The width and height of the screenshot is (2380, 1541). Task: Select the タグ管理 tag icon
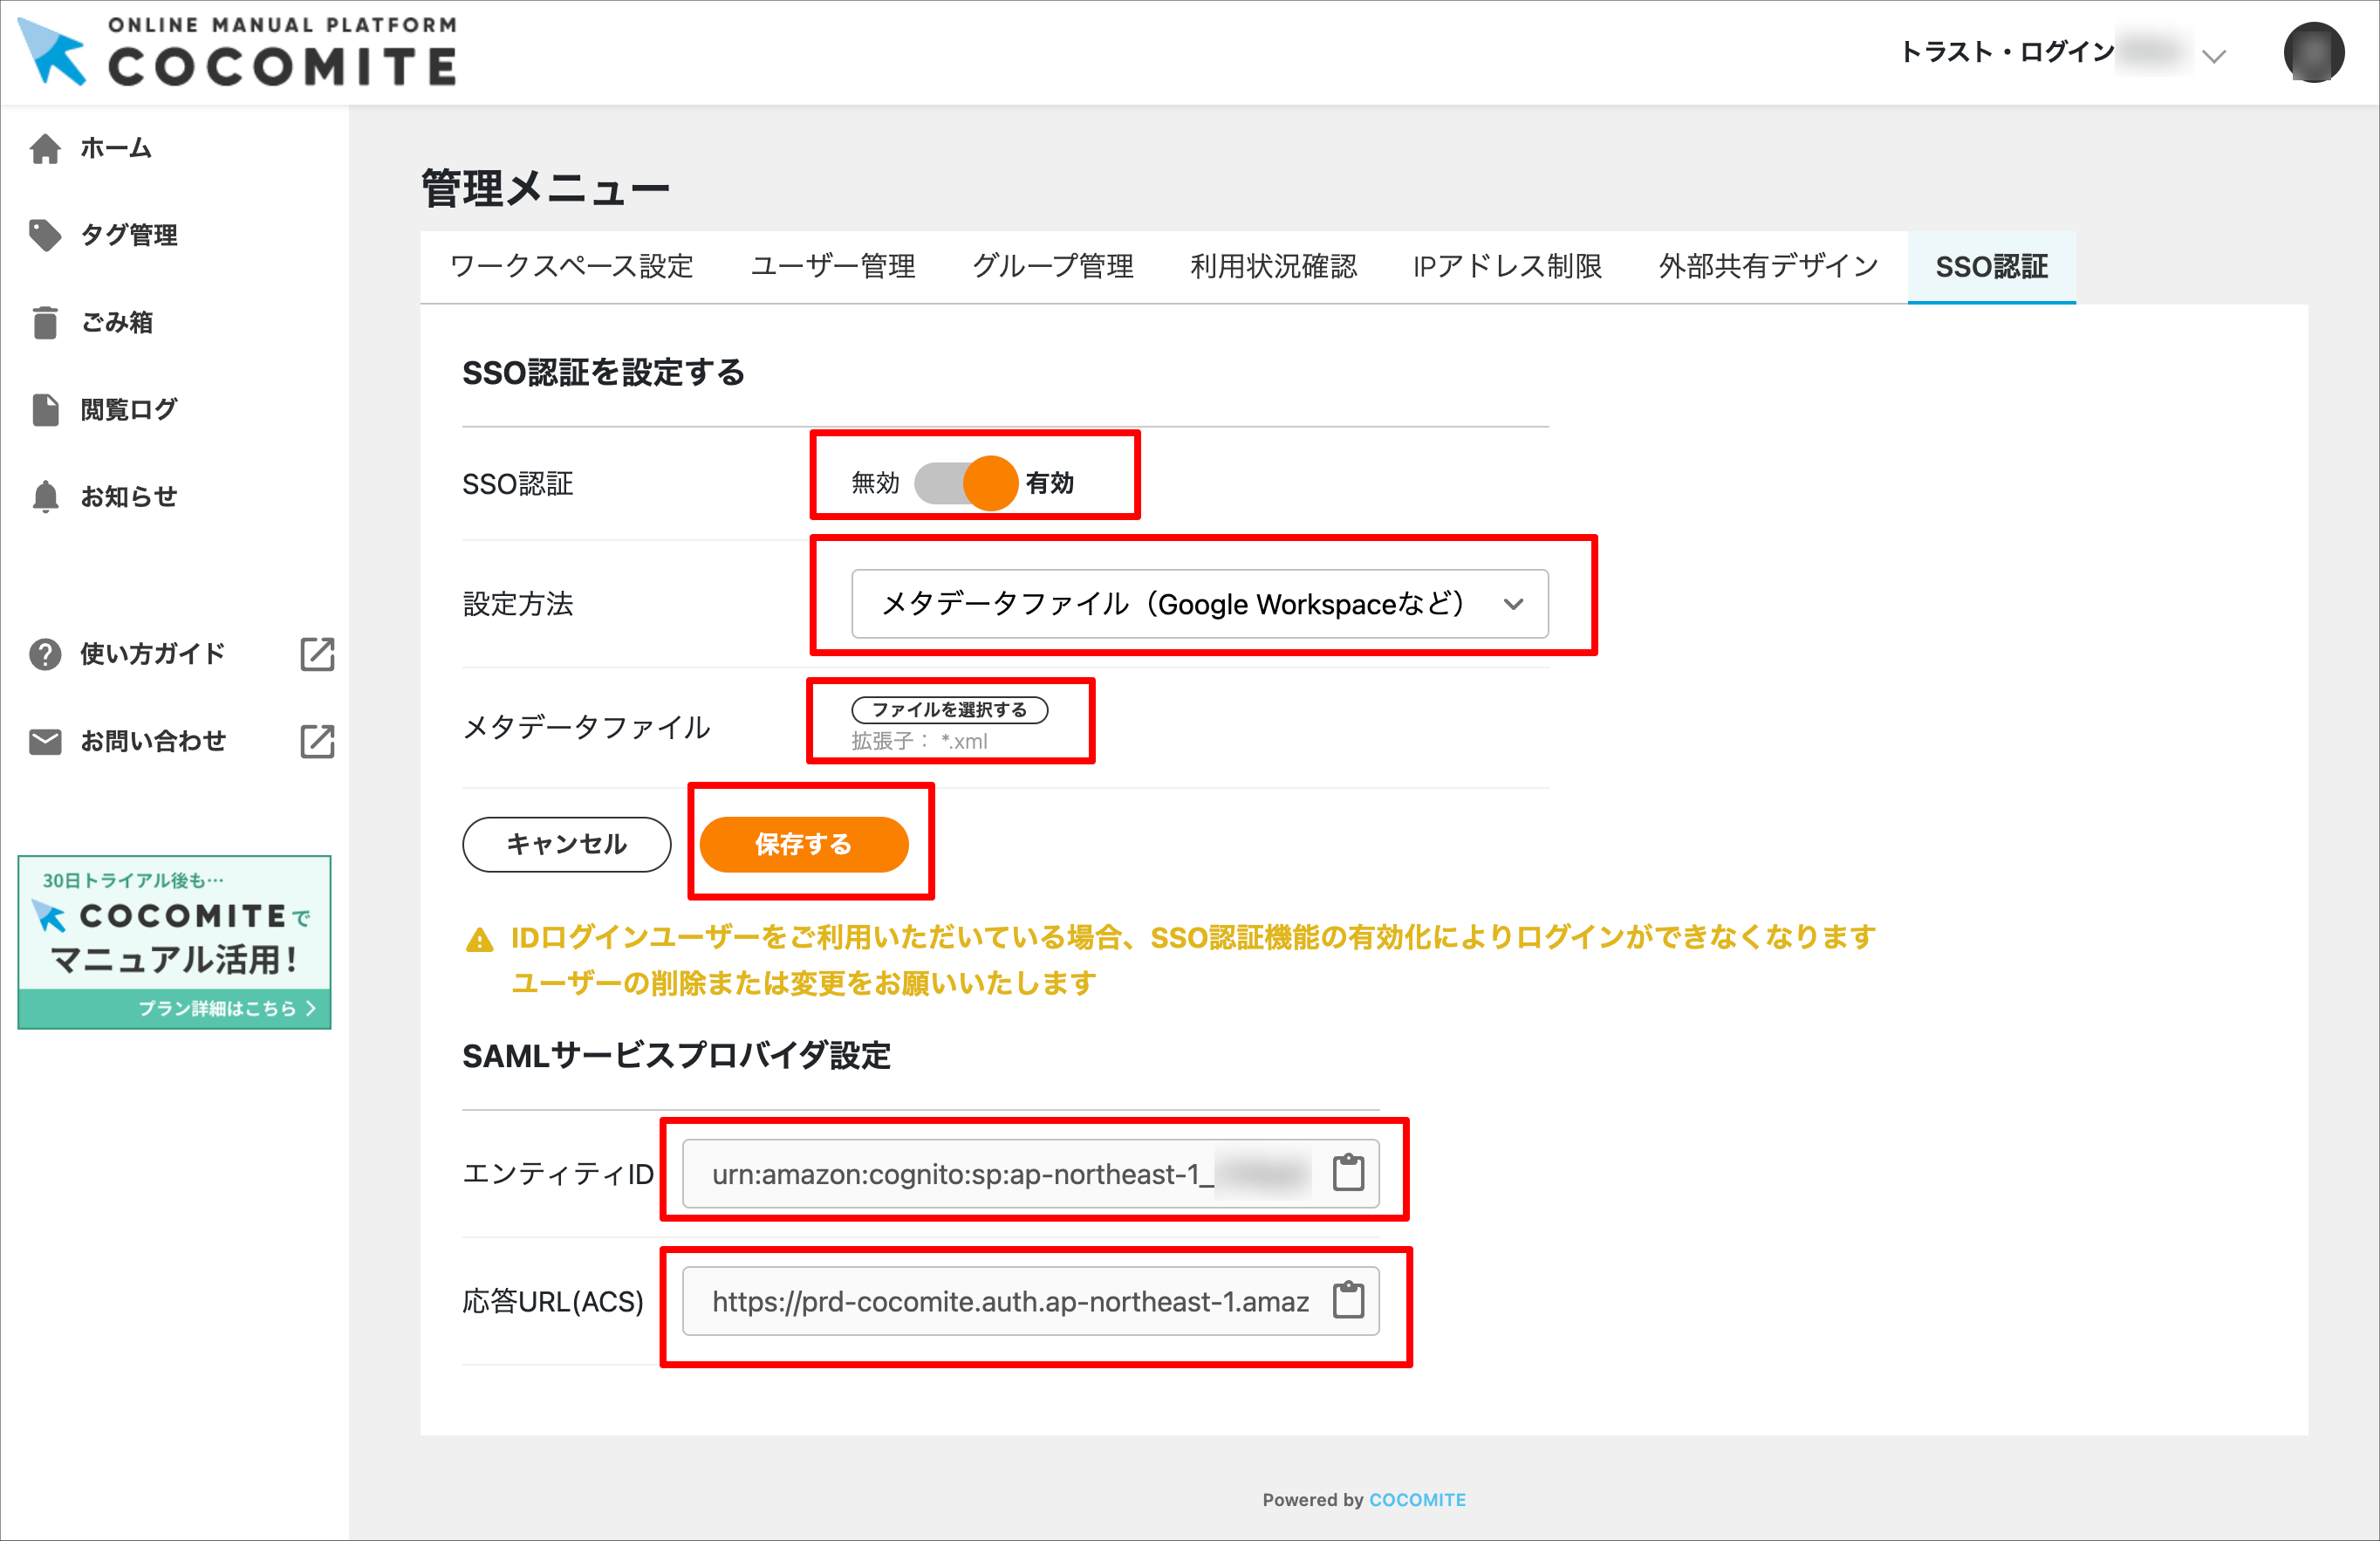[45, 235]
